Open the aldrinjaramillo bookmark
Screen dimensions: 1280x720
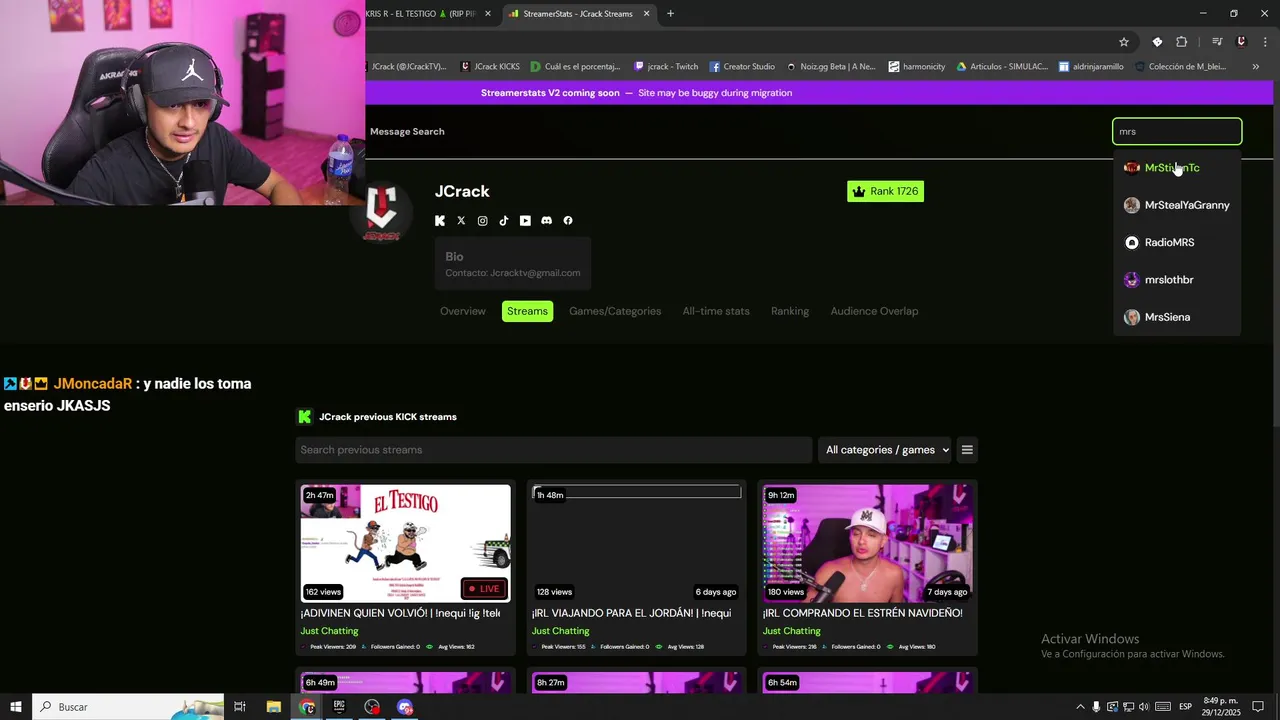pos(1091,67)
